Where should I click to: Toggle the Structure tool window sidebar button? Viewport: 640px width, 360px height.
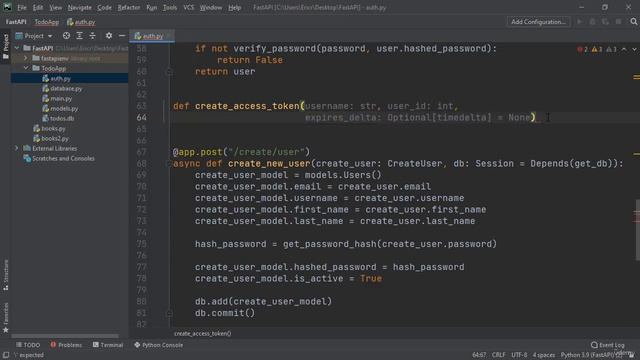[x=6, y=275]
